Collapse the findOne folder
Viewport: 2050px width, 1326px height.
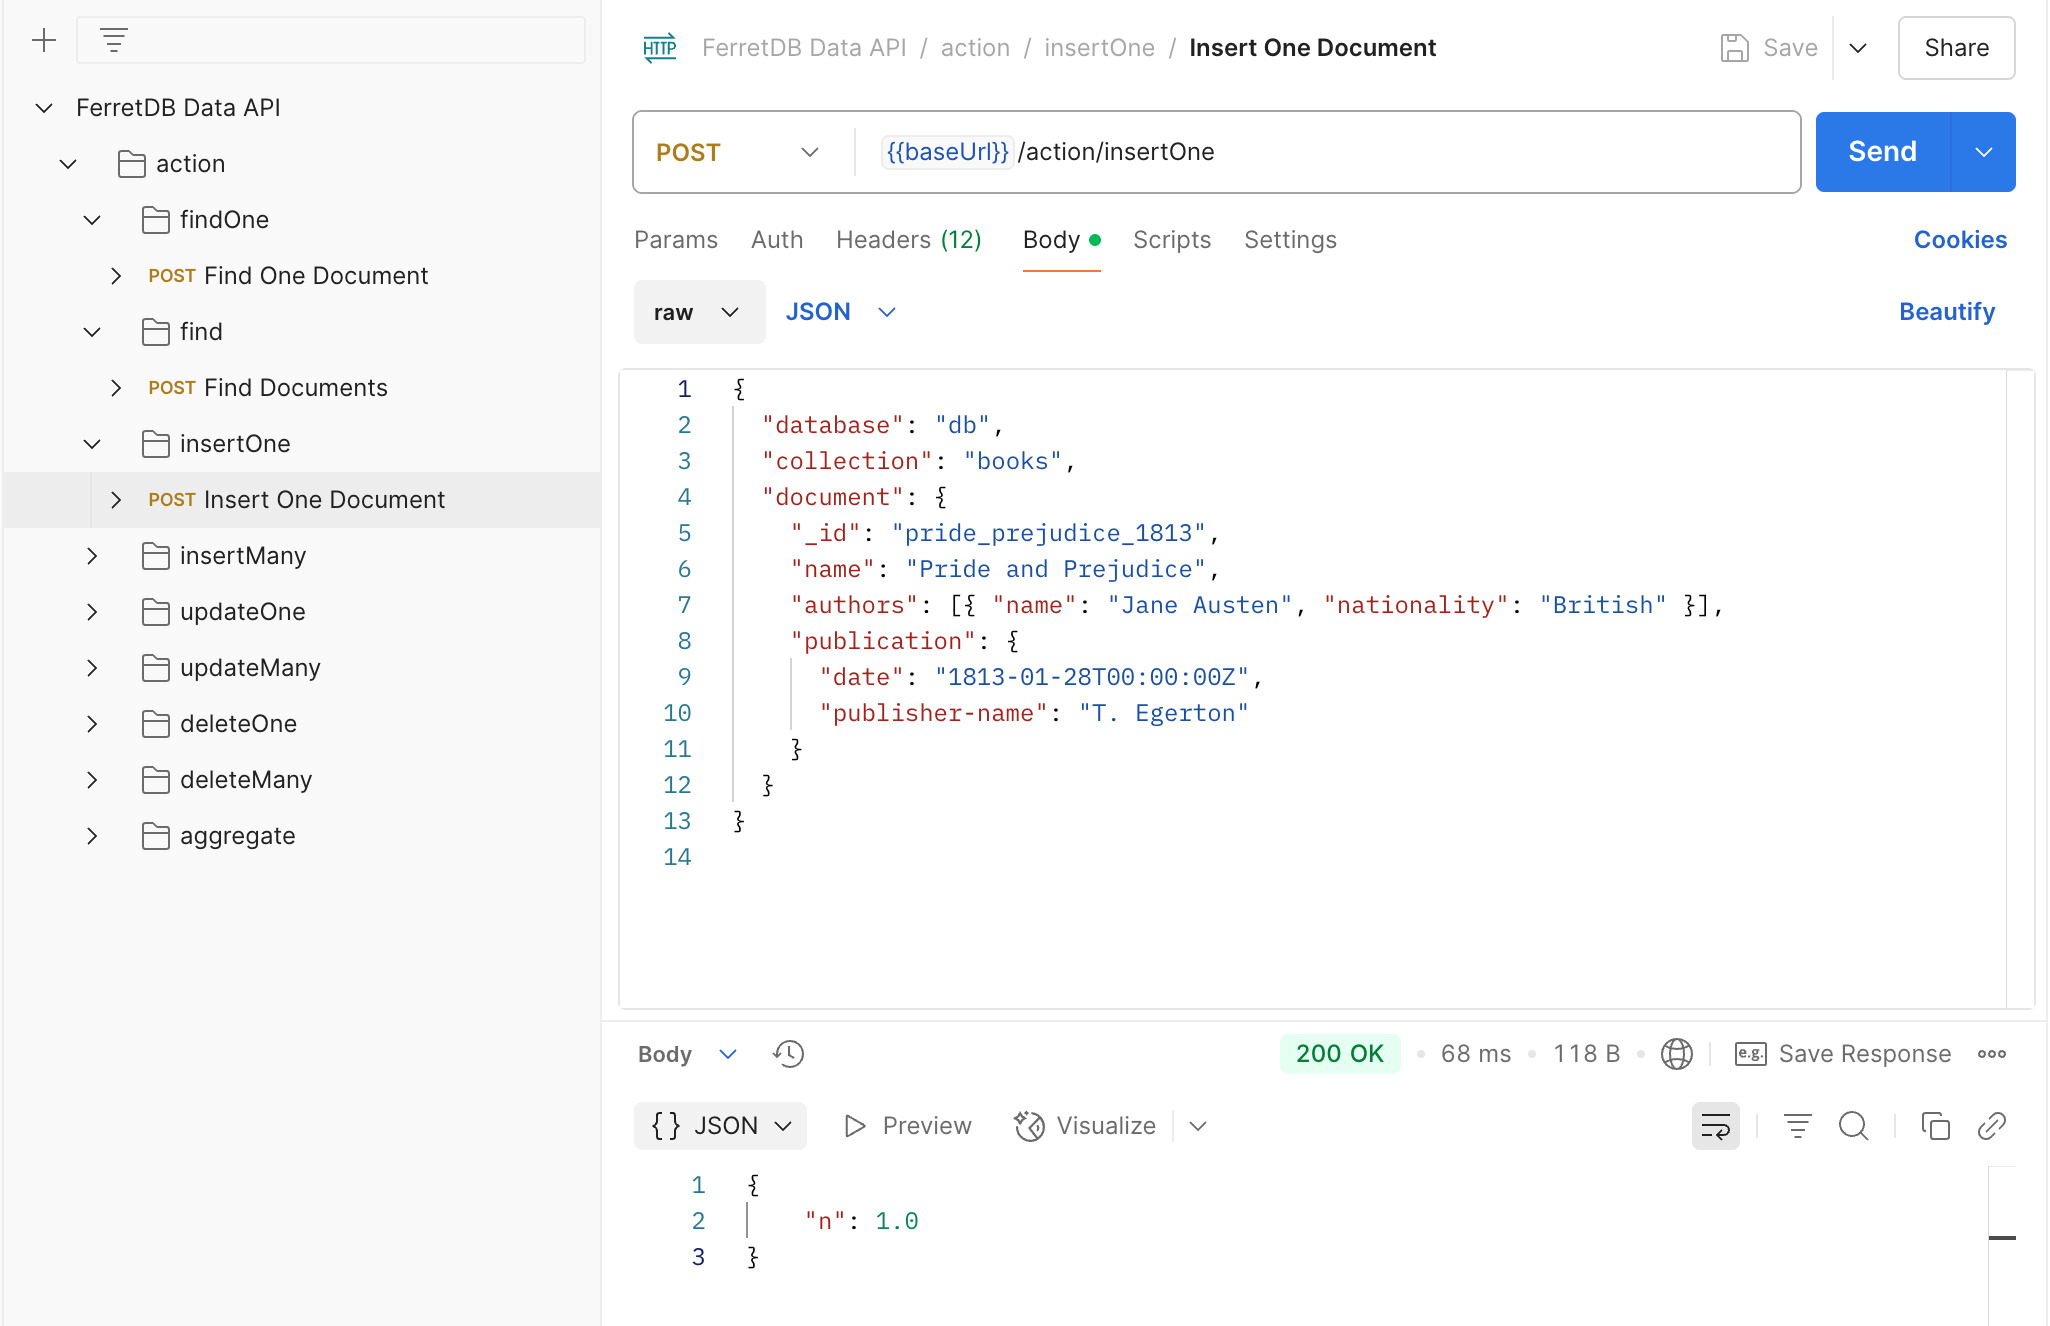[x=92, y=220]
